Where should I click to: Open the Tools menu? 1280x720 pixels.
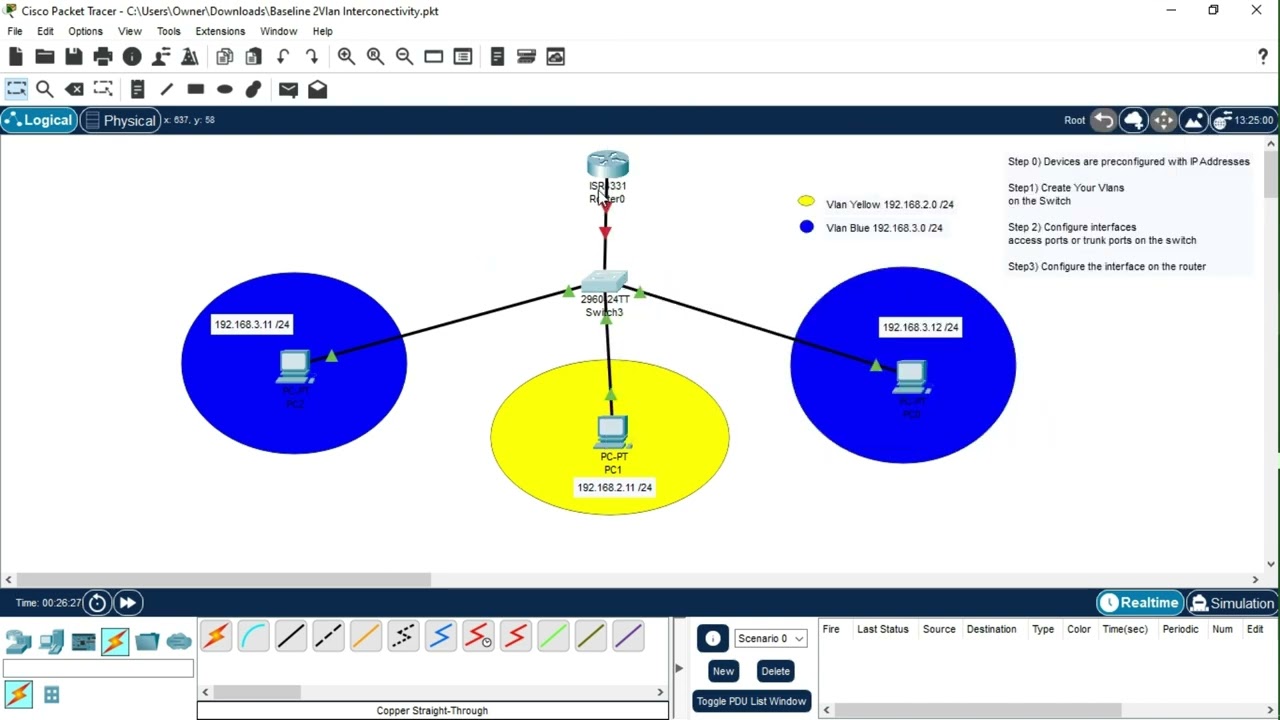(168, 31)
